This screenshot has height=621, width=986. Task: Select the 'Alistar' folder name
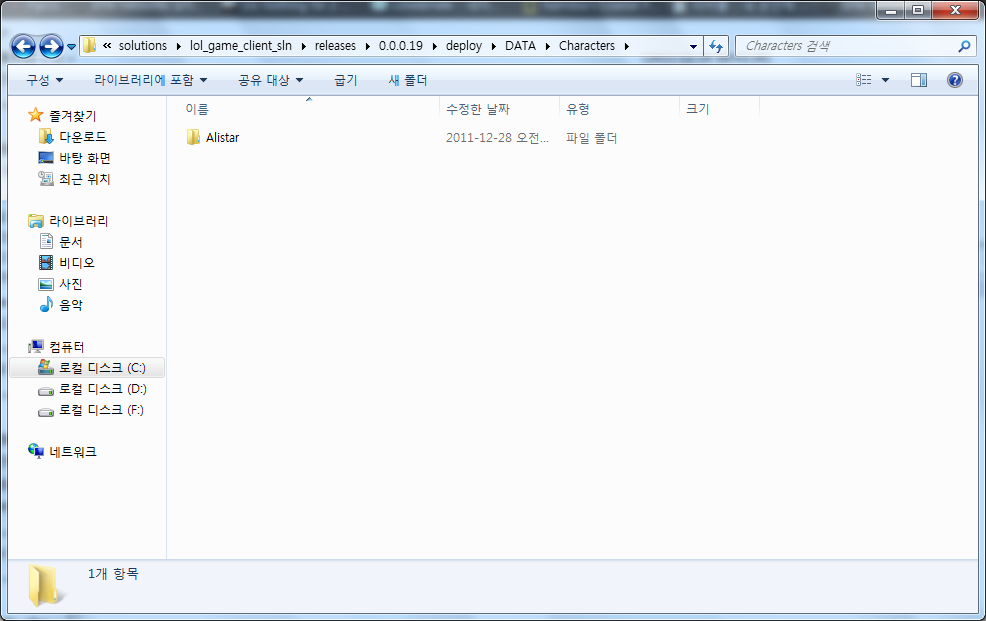(223, 138)
